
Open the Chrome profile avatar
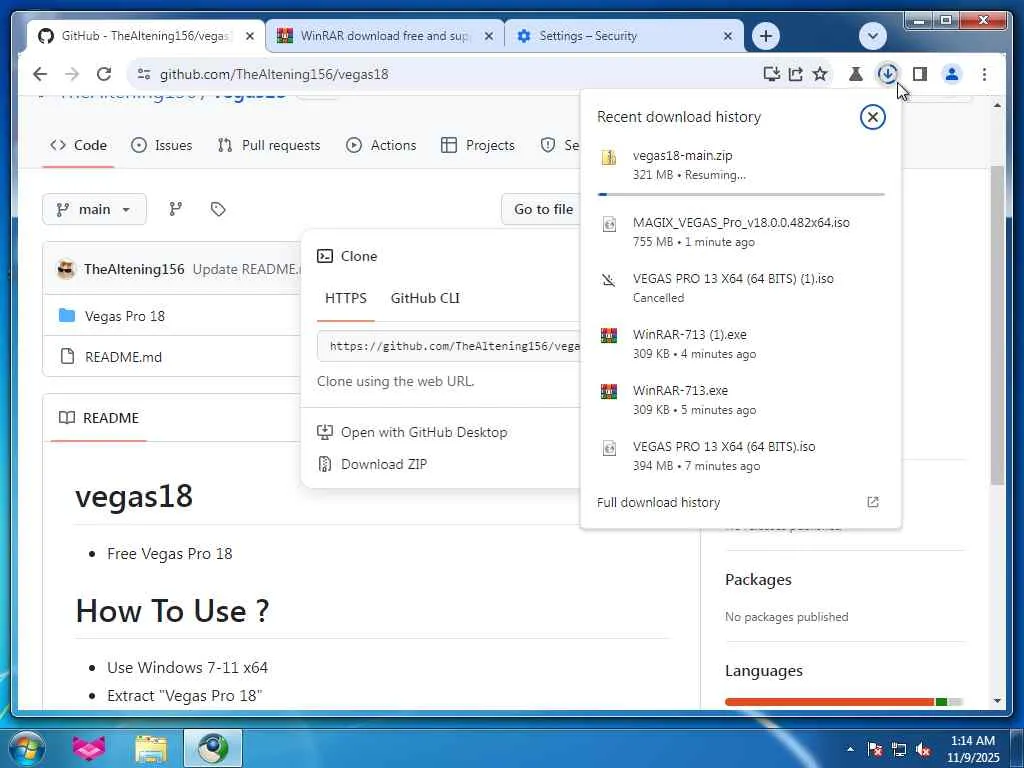click(x=952, y=74)
